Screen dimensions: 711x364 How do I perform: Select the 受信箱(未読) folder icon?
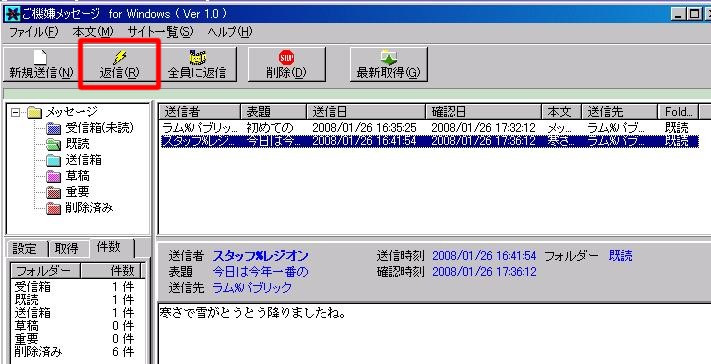(x=53, y=129)
